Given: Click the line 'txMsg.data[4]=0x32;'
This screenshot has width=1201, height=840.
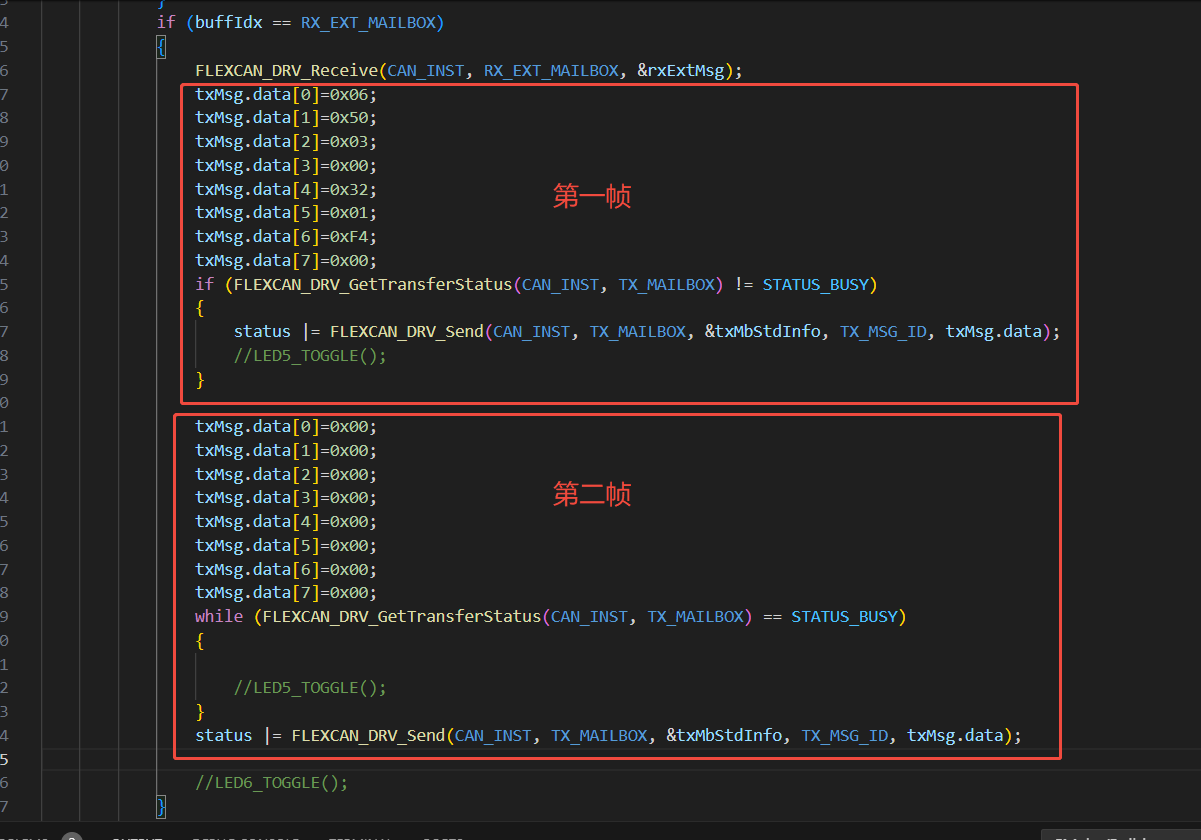Looking at the screenshot, I should pyautogui.click(x=286, y=189).
